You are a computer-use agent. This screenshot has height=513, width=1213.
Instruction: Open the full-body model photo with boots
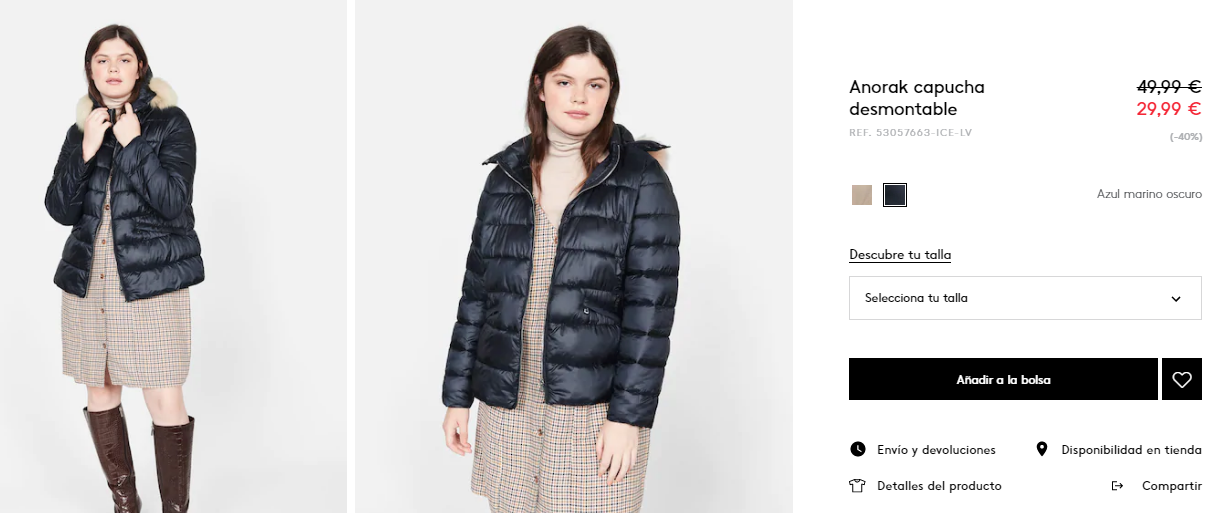coord(173,256)
